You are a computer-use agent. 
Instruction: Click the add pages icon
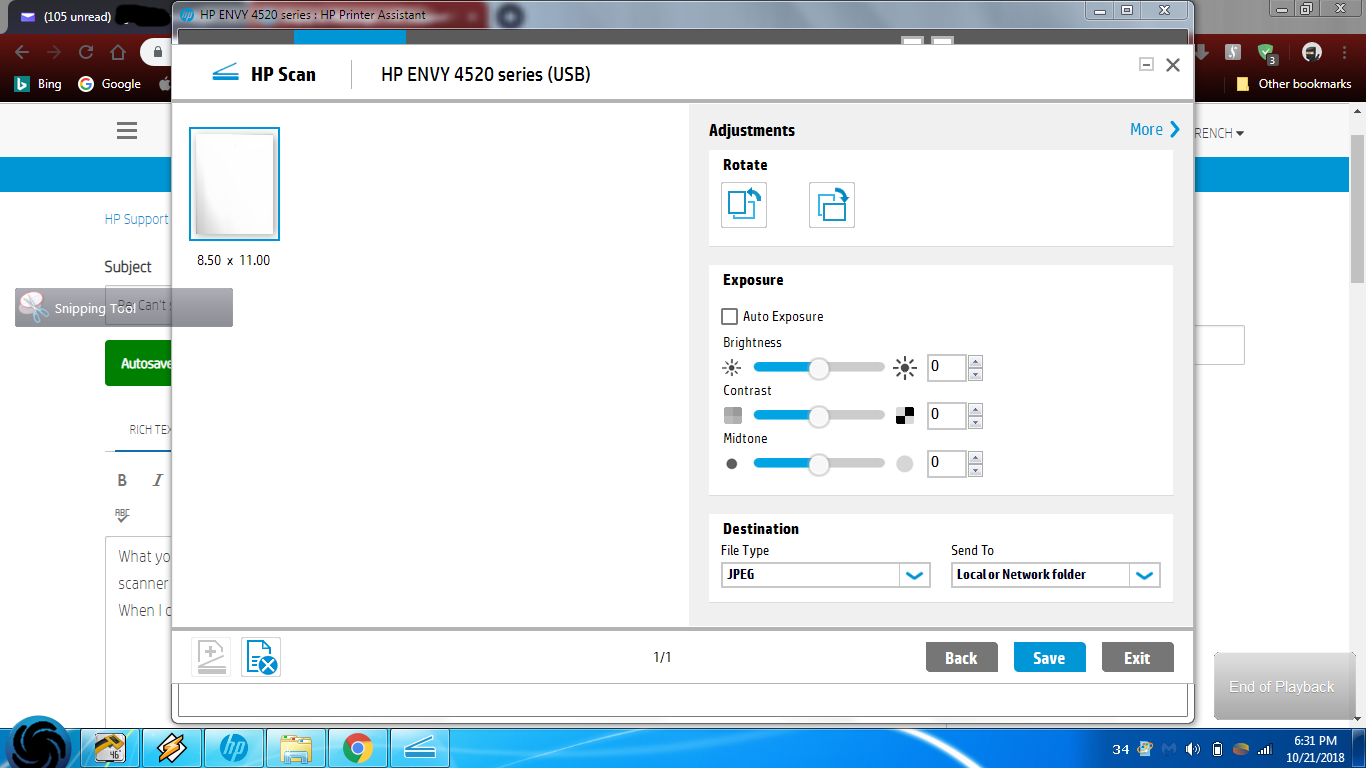click(x=211, y=657)
